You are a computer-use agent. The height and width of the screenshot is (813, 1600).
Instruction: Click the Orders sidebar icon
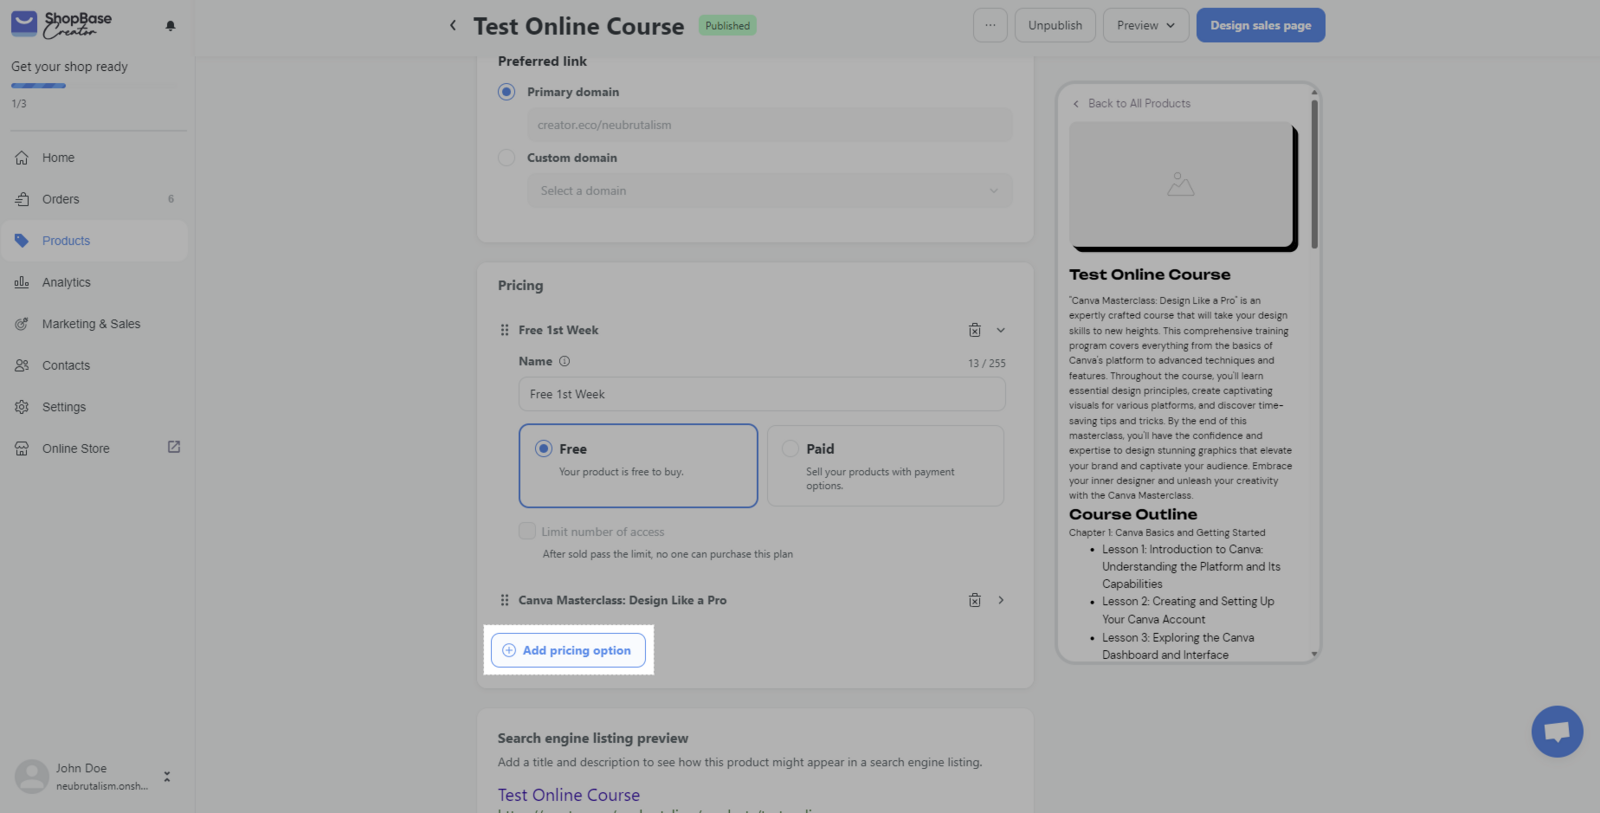click(22, 199)
